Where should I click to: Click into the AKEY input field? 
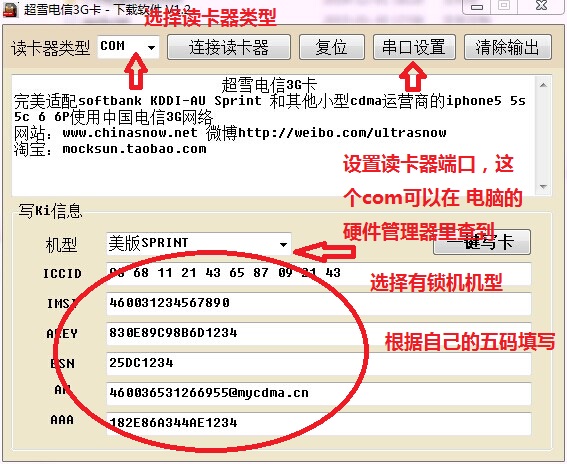pyautogui.click(x=319, y=333)
